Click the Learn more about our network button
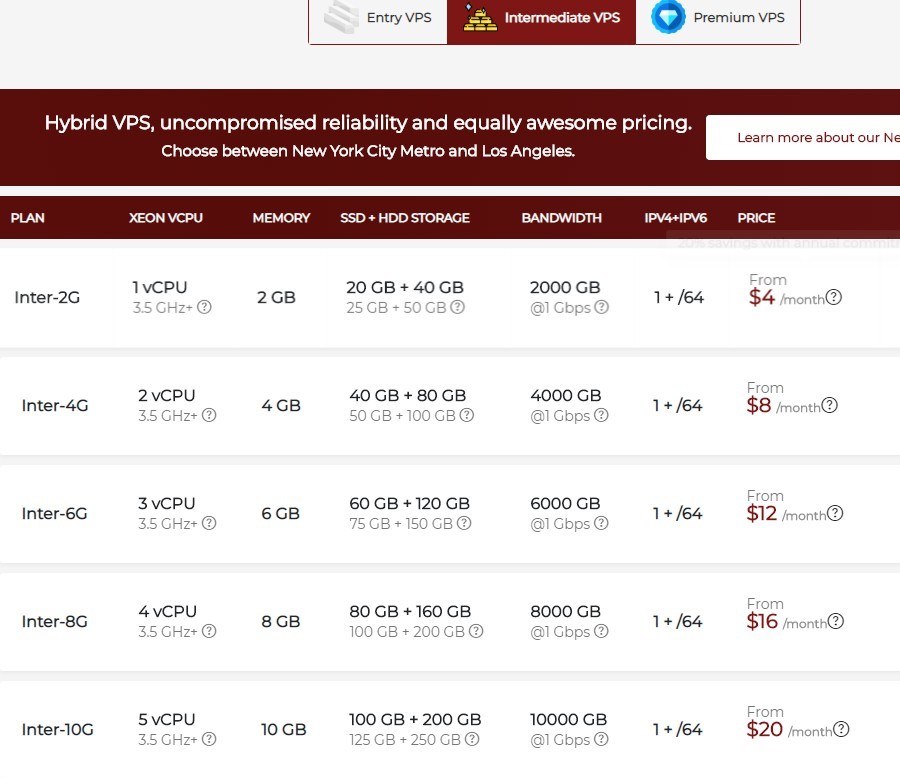900x778 pixels. coord(803,138)
